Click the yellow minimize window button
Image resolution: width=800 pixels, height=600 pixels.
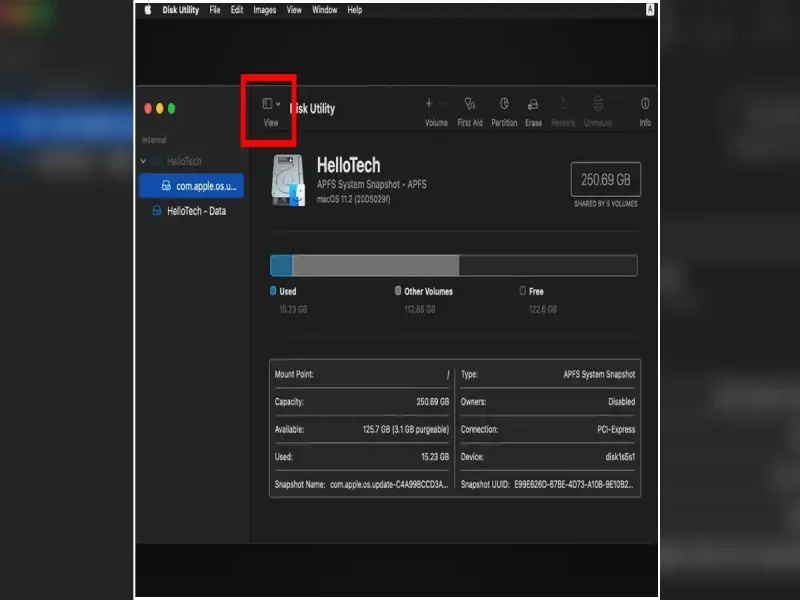pos(160,108)
